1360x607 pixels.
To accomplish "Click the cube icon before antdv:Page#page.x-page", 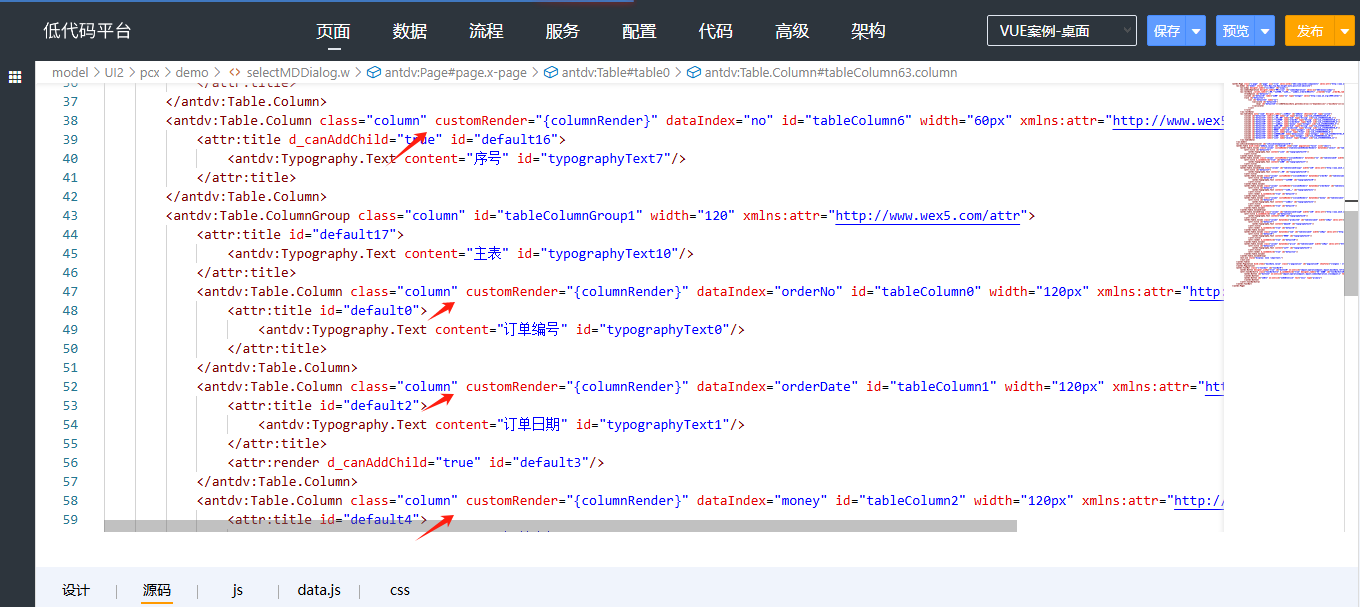I will point(373,72).
